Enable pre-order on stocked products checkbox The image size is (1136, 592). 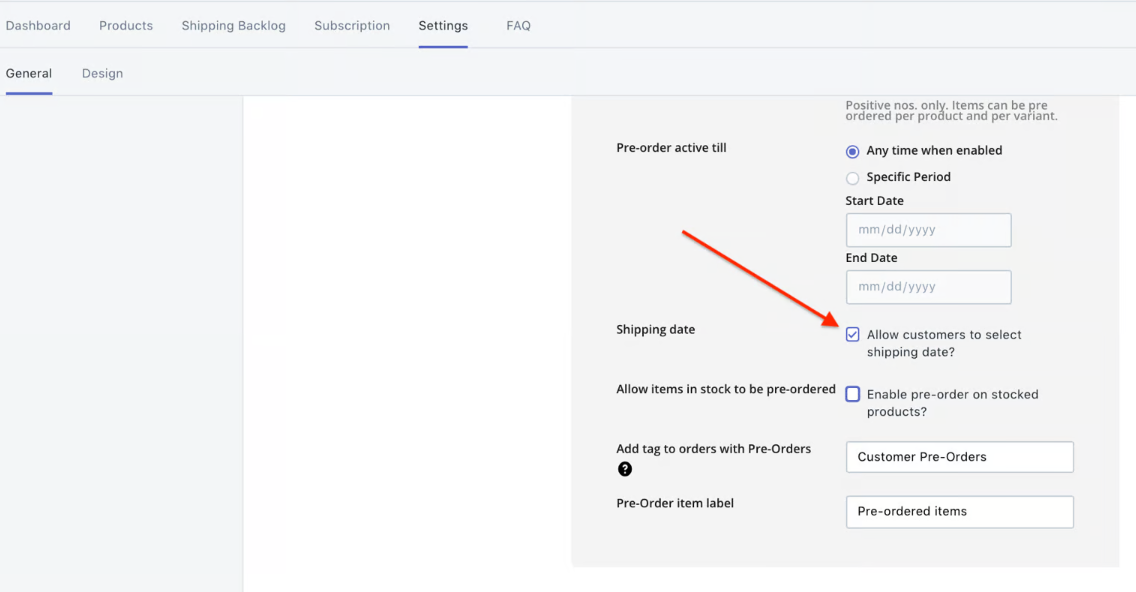coord(853,394)
